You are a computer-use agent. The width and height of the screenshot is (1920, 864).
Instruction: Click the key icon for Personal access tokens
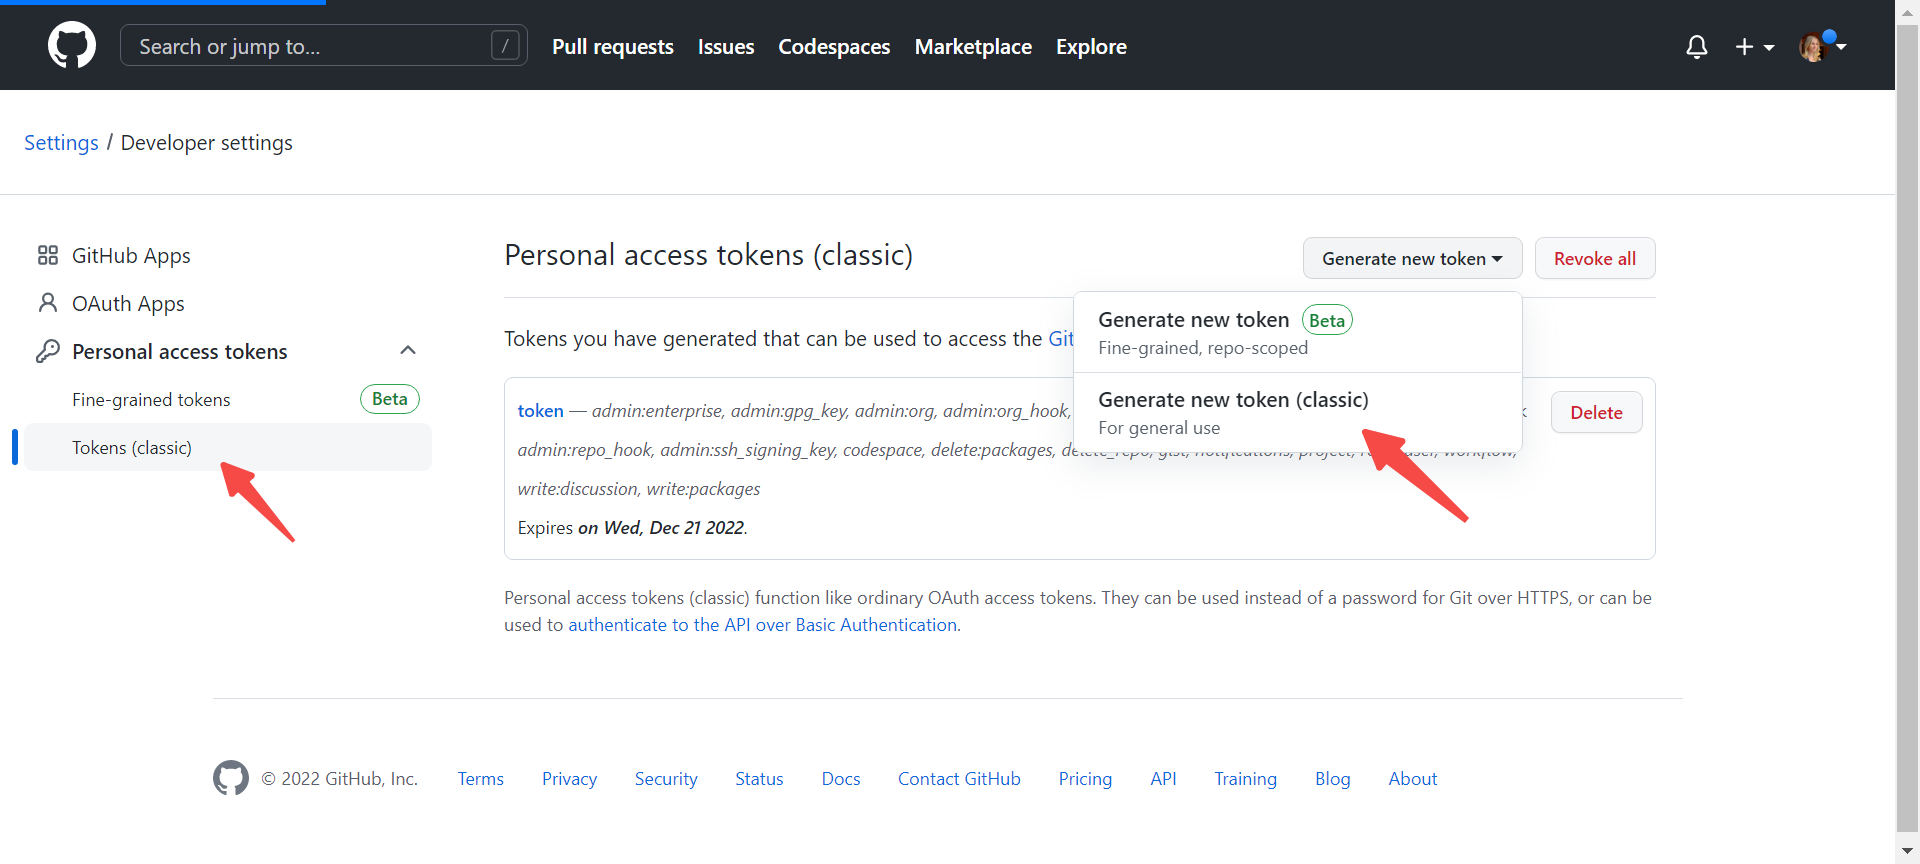coord(47,351)
